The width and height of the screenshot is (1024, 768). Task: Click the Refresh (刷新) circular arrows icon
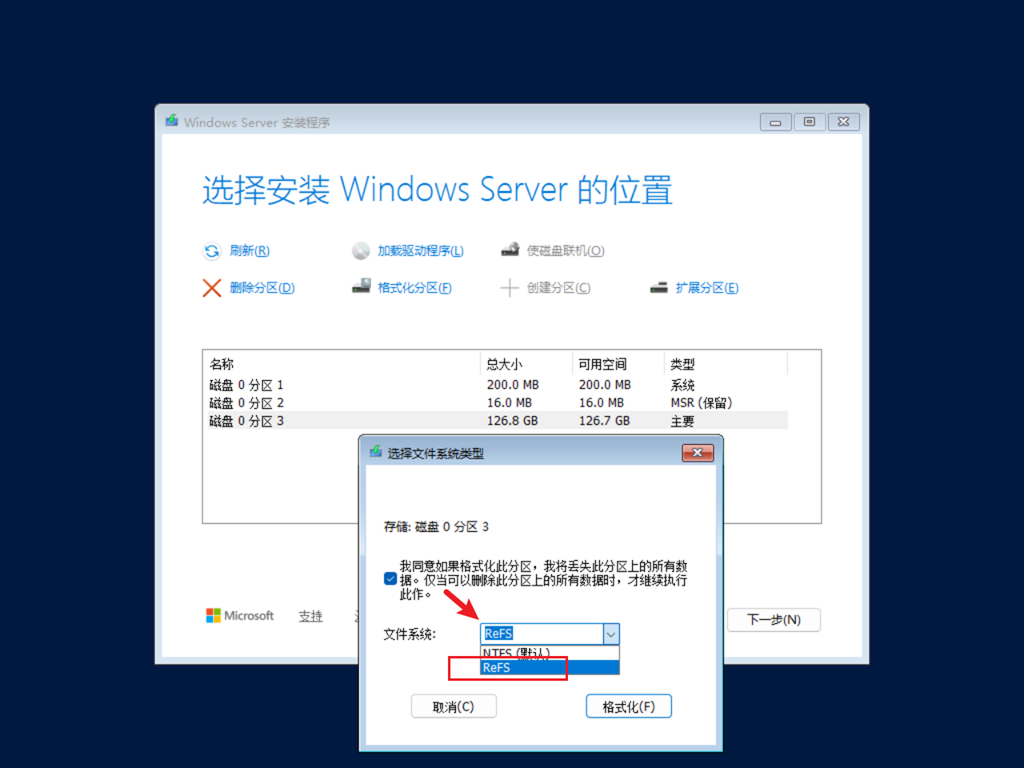click(212, 251)
